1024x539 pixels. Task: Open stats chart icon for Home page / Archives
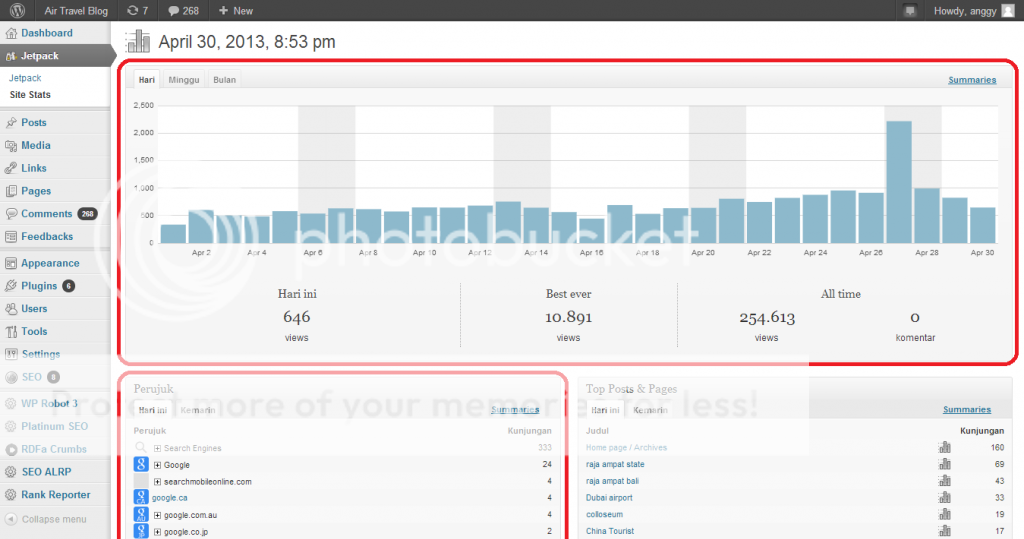944,447
